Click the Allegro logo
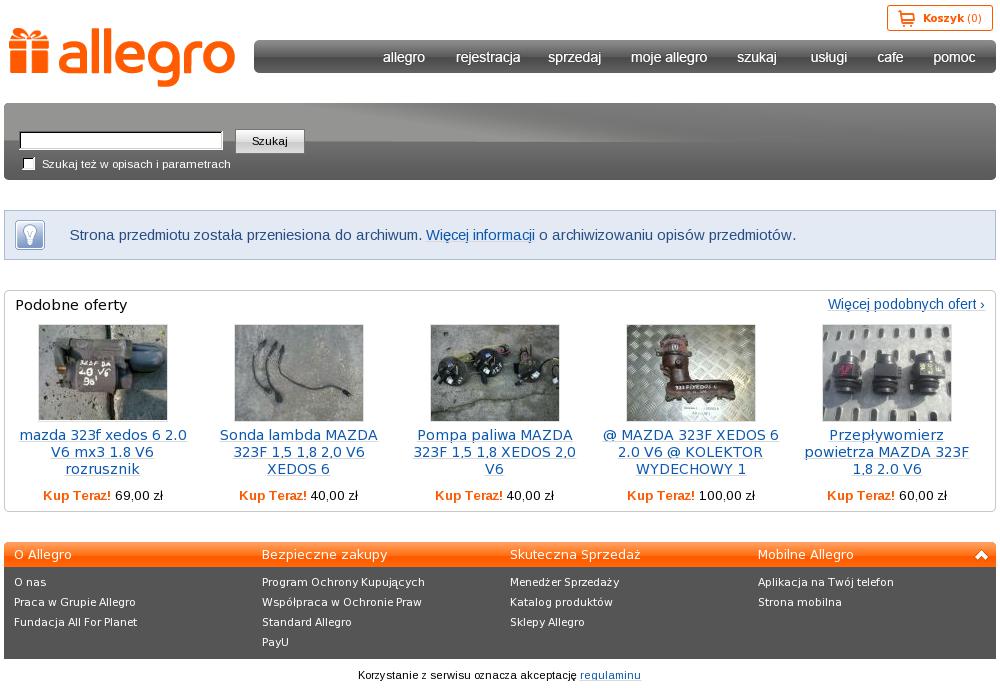The width and height of the screenshot is (1000, 695). (x=122, y=57)
